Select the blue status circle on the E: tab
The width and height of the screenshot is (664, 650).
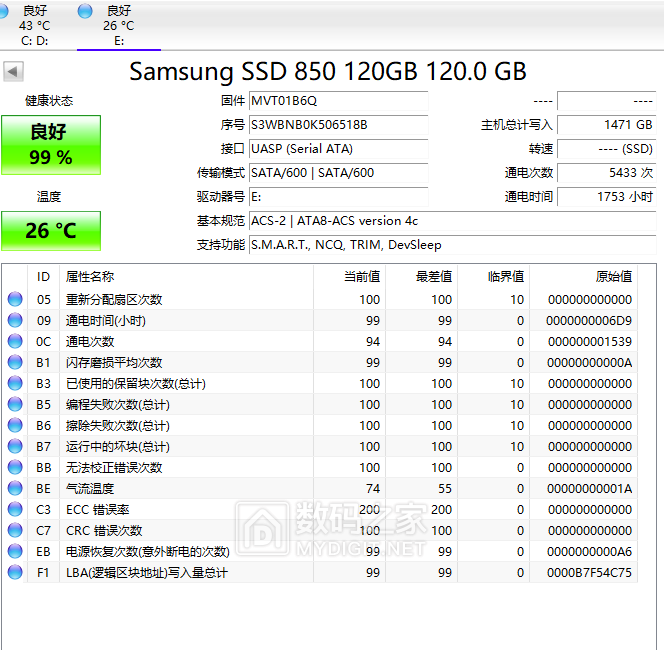85,11
